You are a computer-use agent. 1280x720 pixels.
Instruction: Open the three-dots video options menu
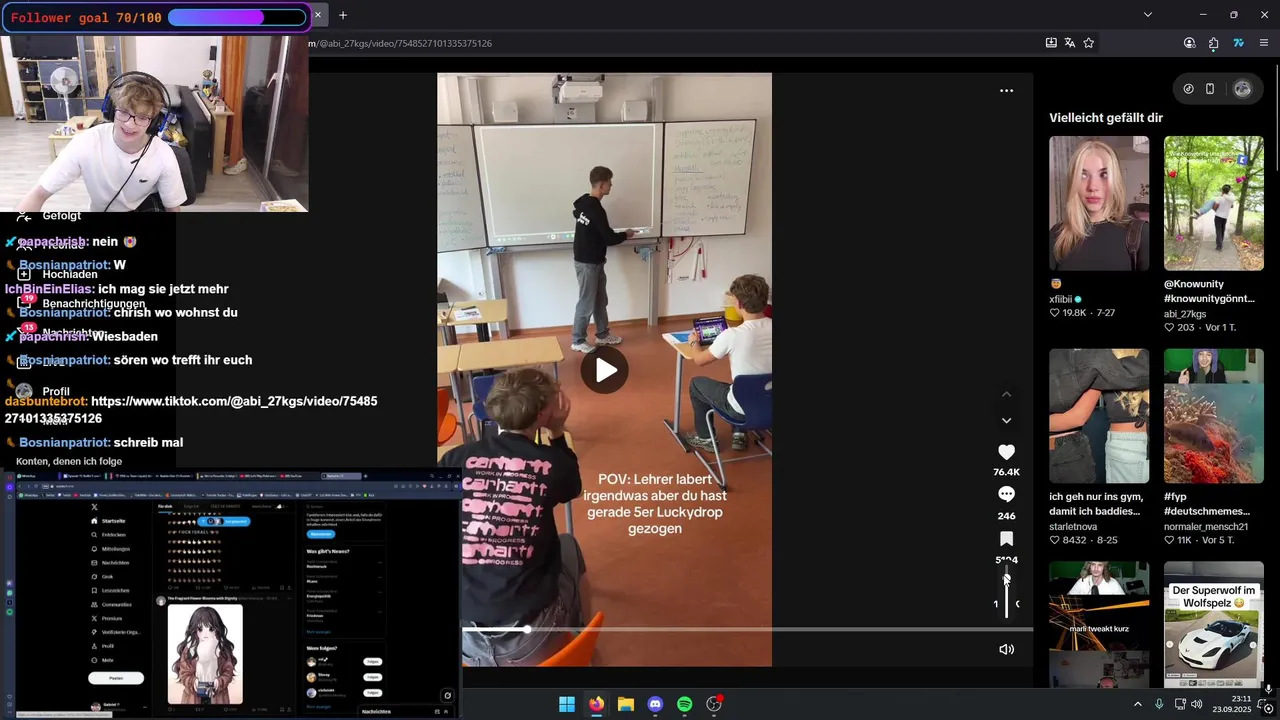1006,90
